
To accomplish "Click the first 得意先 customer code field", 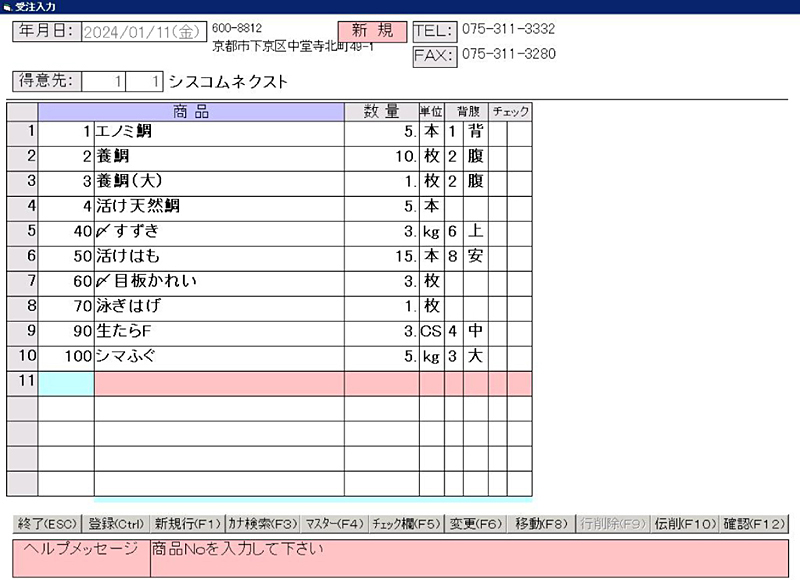I will [105, 81].
